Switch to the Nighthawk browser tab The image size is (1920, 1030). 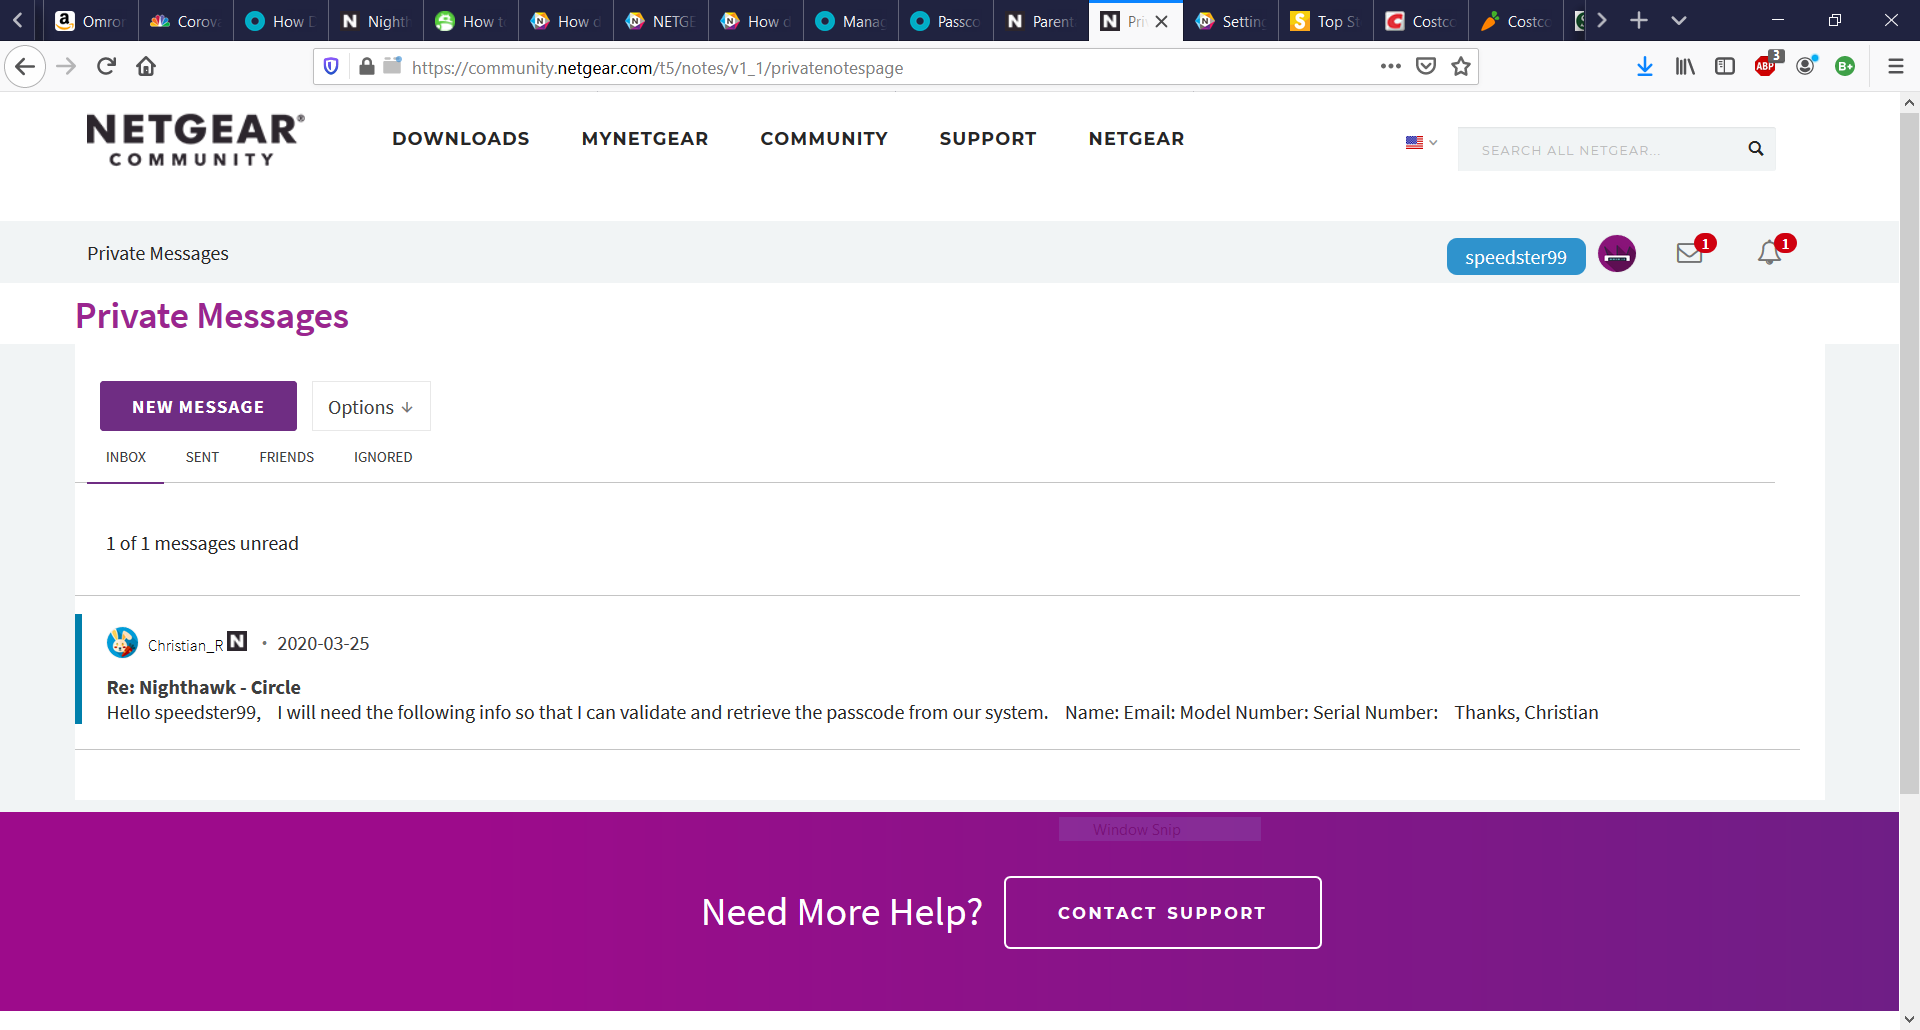[x=375, y=21]
